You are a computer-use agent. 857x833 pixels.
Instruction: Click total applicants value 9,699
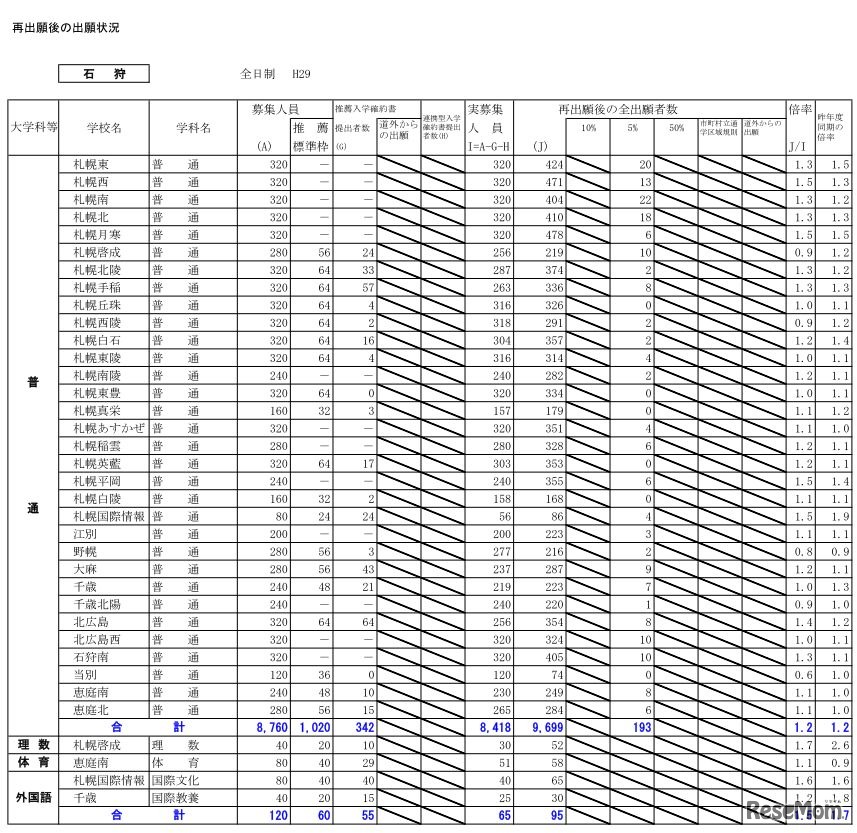(548, 728)
